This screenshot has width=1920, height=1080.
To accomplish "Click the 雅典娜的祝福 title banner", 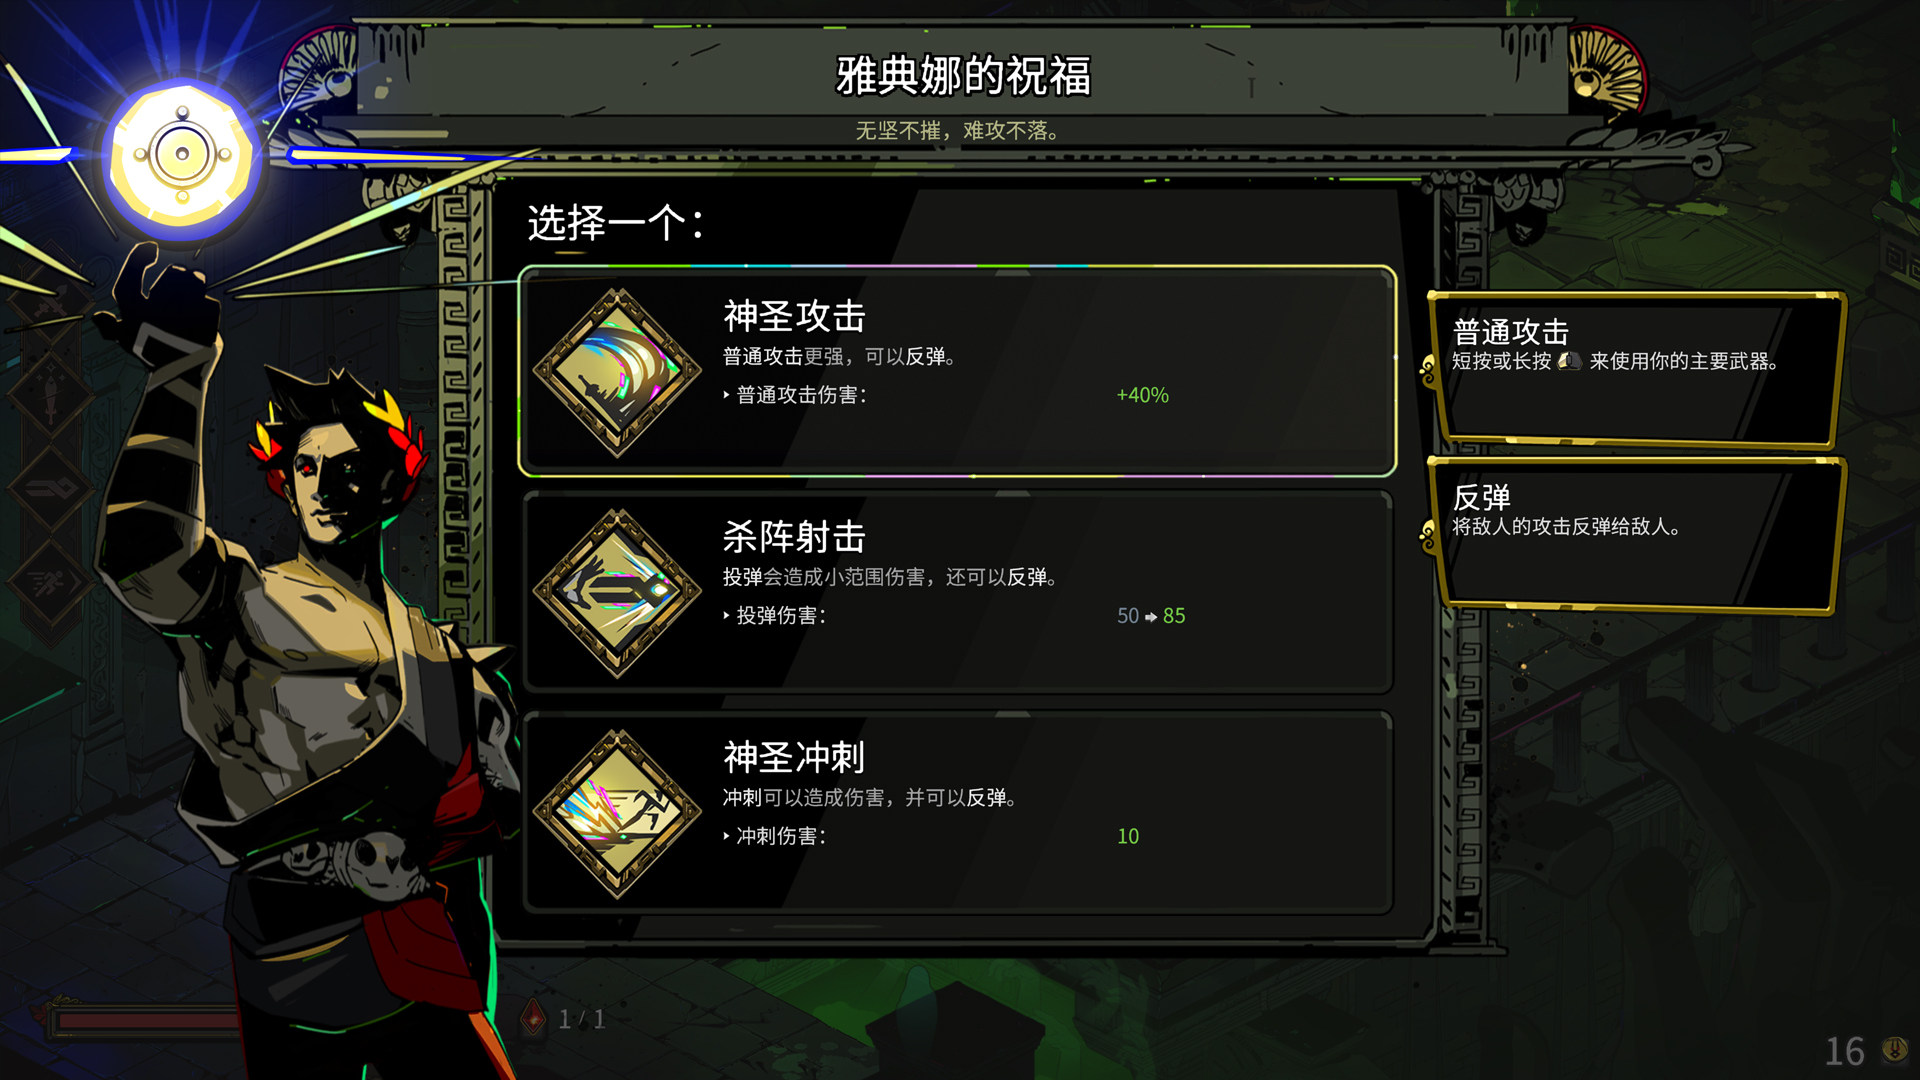I will tap(962, 76).
